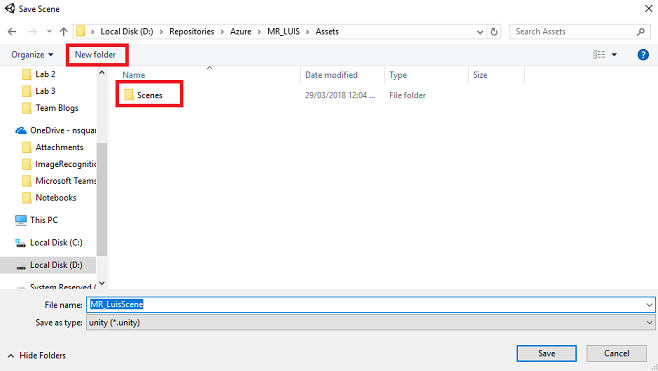658x371 pixels.
Task: Create a New folder
Action: 95,55
